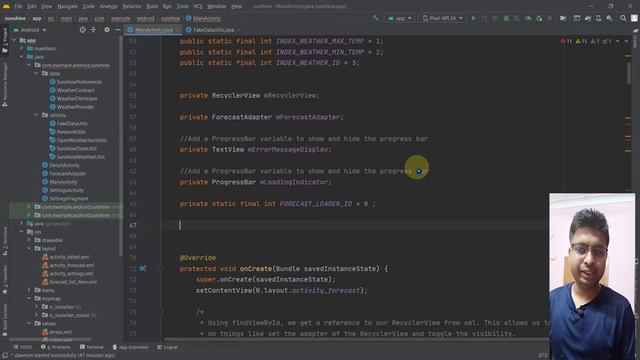Go to next highlighted error arrow
This screenshot has height=360, width=640.
pyautogui.click(x=627, y=41)
